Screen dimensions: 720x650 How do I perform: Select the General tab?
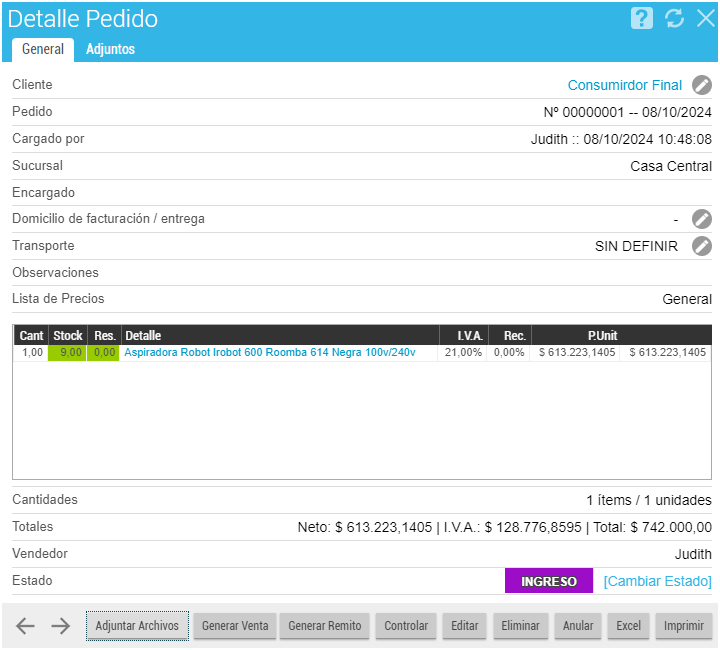pyautogui.click(x=43, y=49)
